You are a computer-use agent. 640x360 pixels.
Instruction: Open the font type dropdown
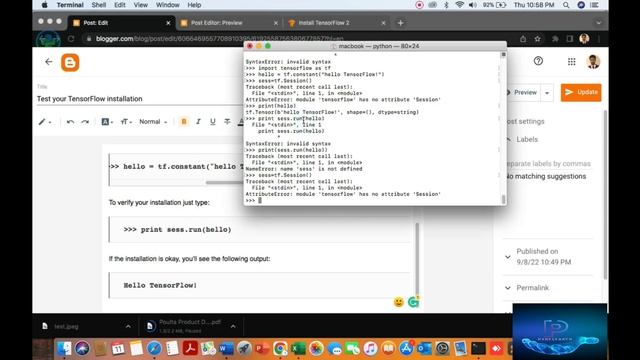click(x=107, y=122)
